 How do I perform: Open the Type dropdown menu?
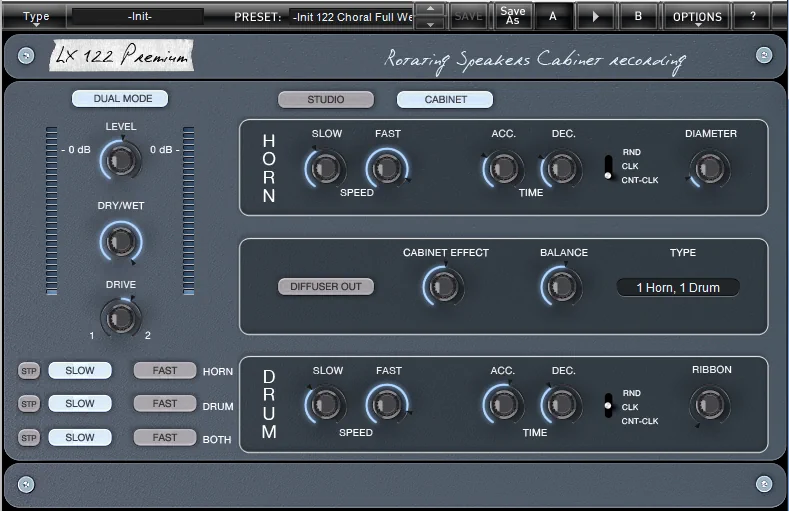[x=36, y=17]
